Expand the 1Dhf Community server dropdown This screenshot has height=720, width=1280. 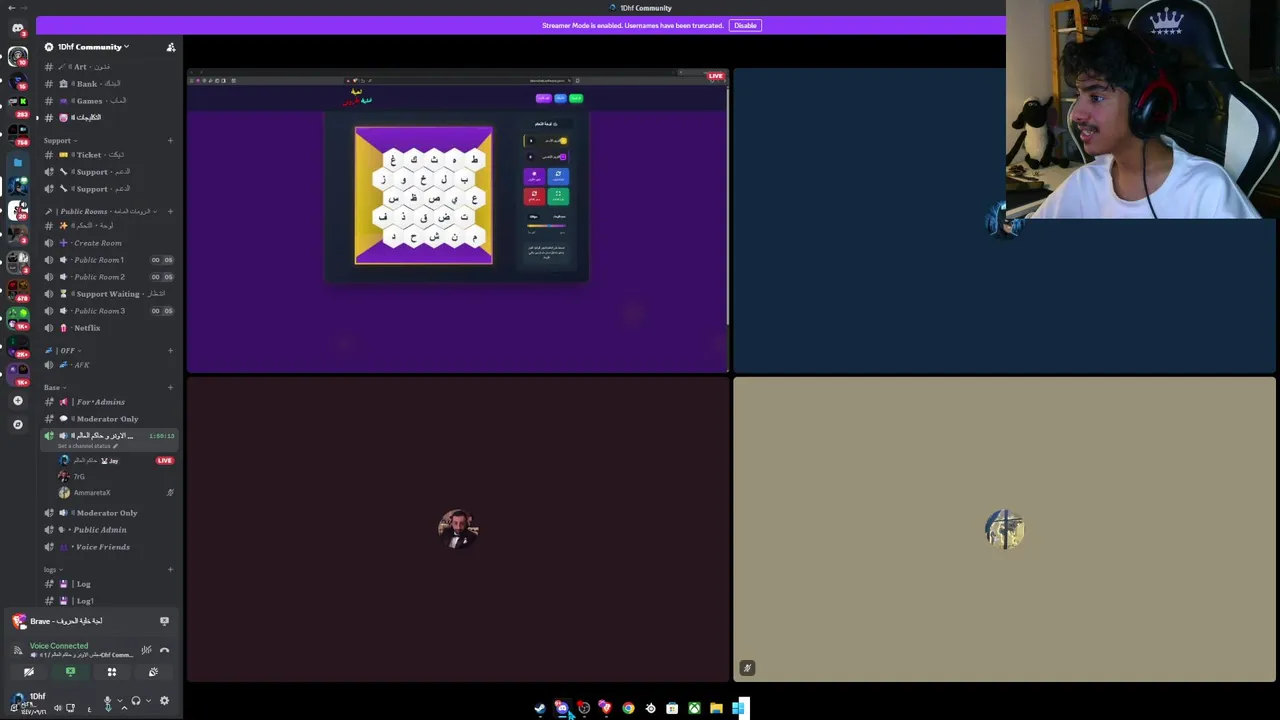coord(92,47)
